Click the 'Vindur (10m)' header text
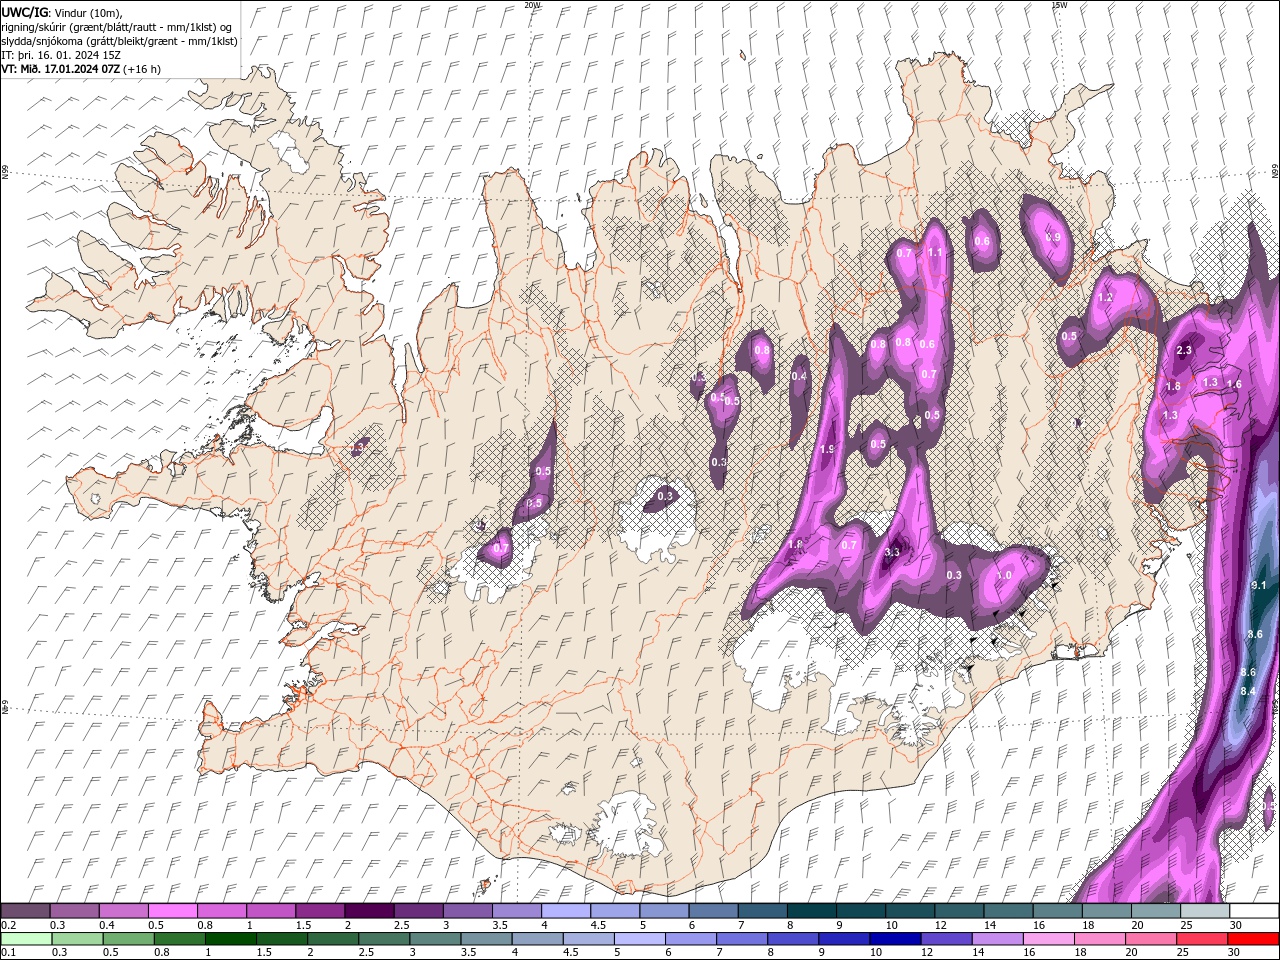This screenshot has height=960, width=1280. 86,12
